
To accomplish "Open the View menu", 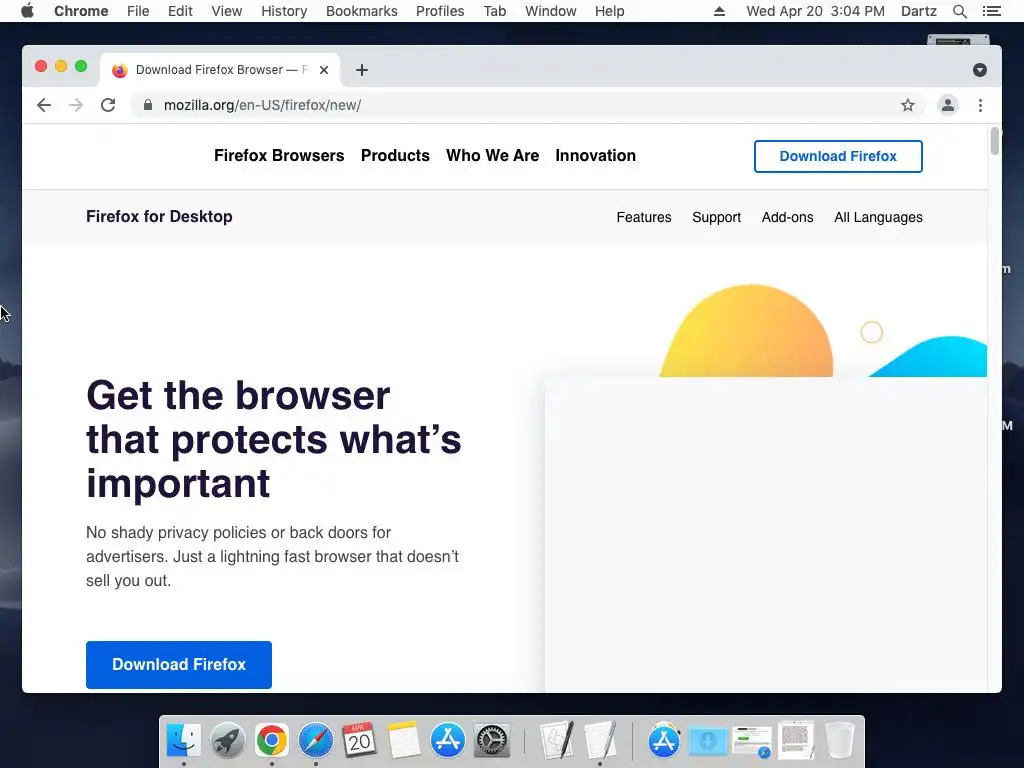I will (x=227, y=11).
